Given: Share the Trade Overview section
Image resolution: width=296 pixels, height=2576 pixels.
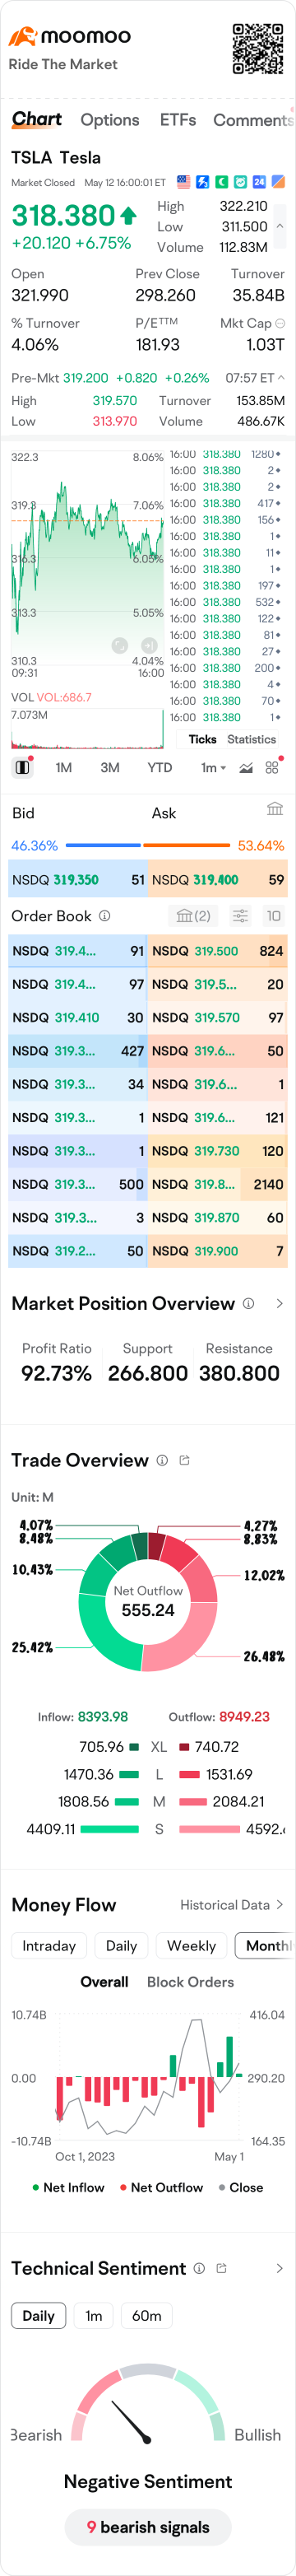Looking at the screenshot, I should 184,1461.
